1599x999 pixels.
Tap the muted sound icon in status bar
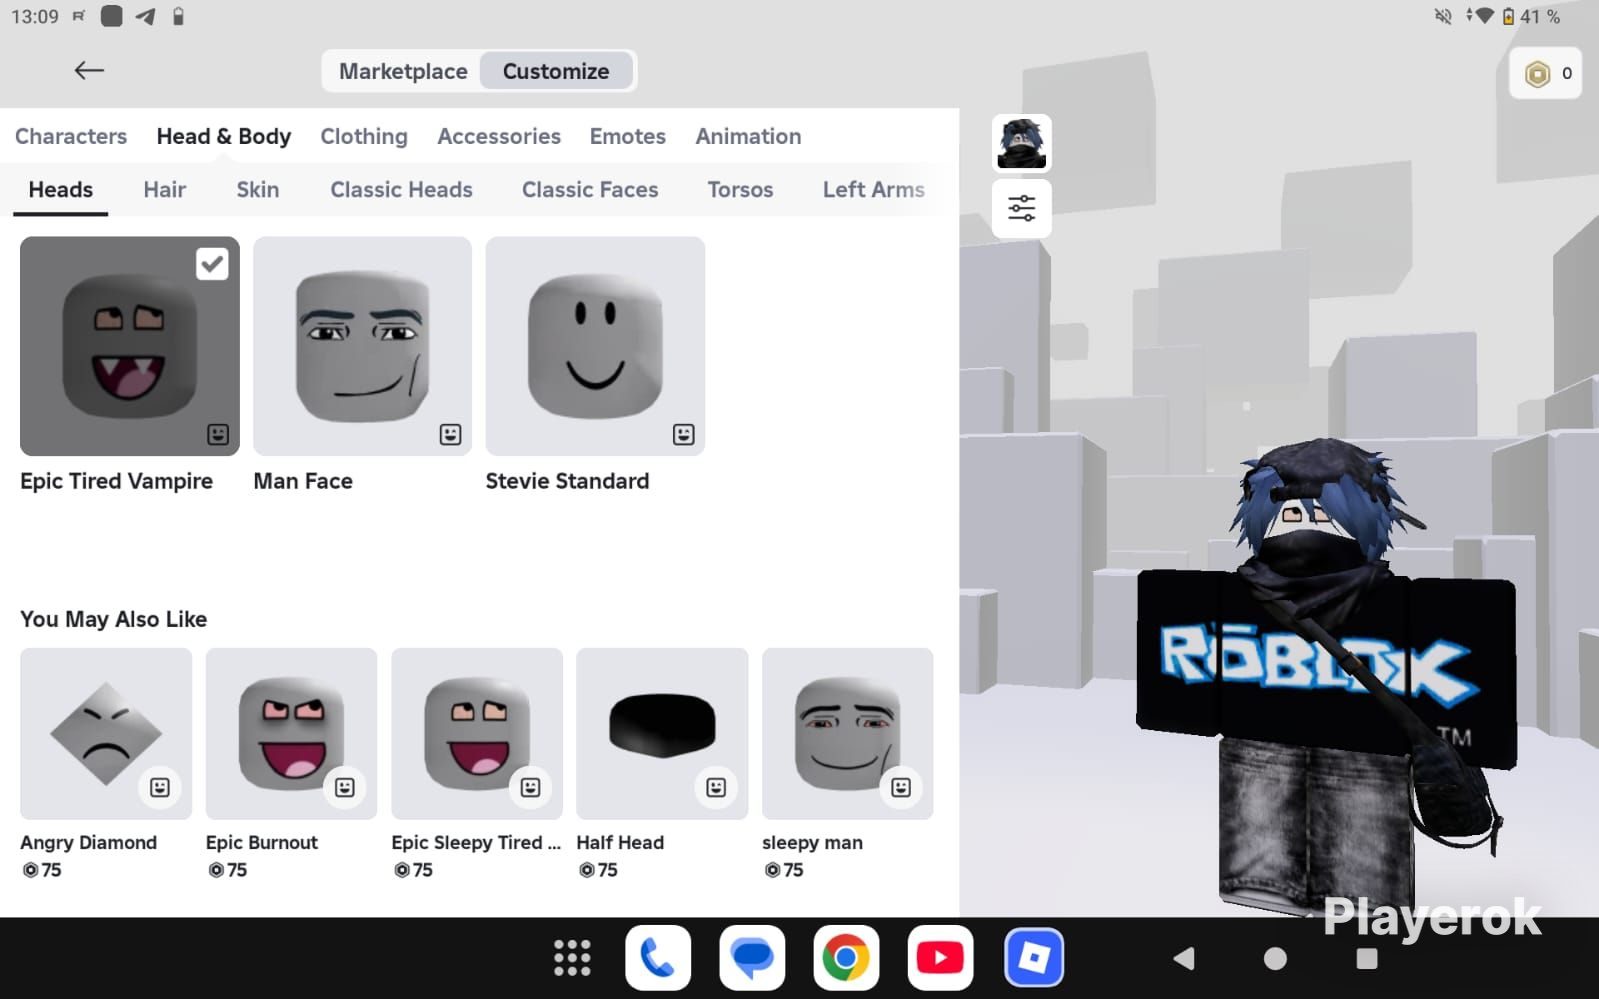(x=1443, y=16)
